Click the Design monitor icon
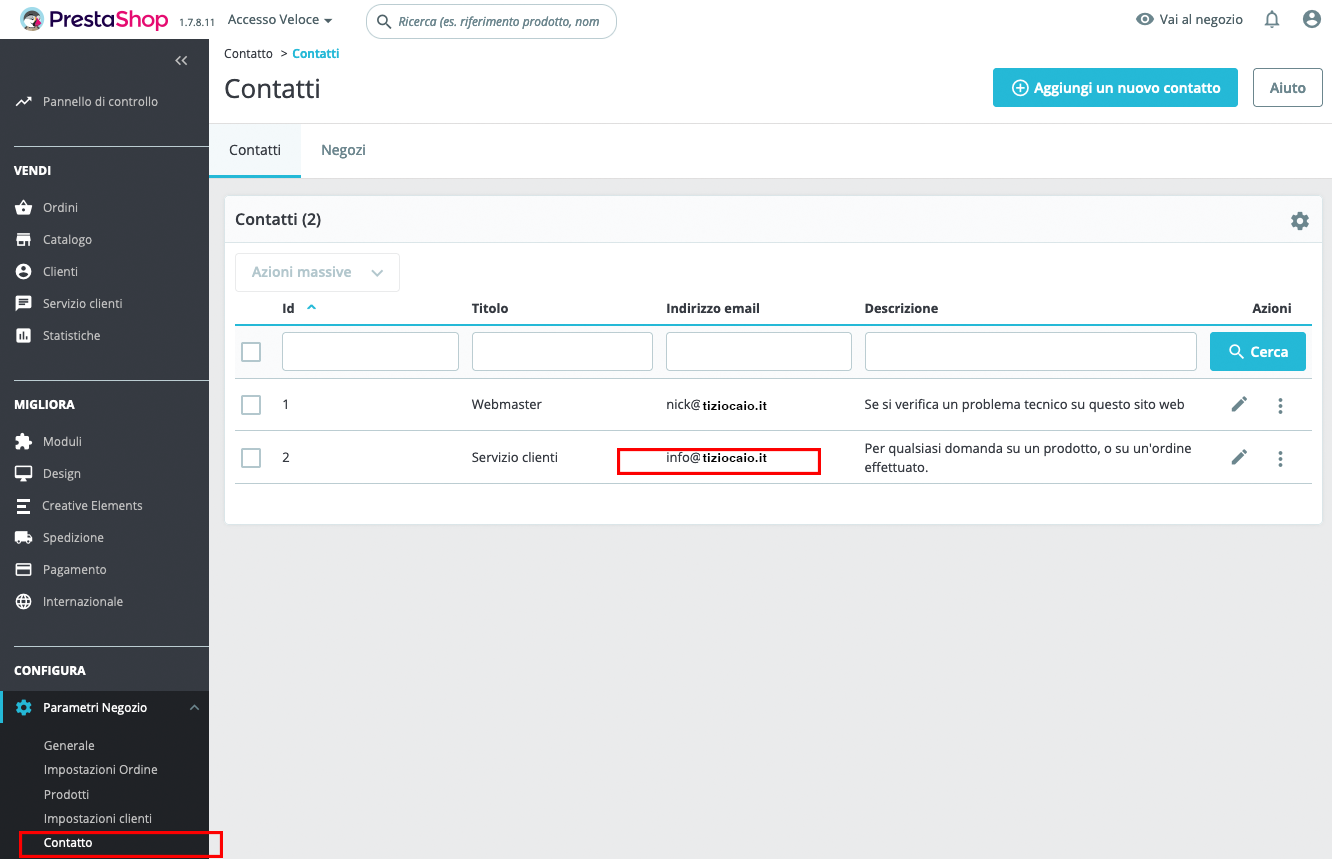Screen dimensions: 1332x859 click(24, 473)
